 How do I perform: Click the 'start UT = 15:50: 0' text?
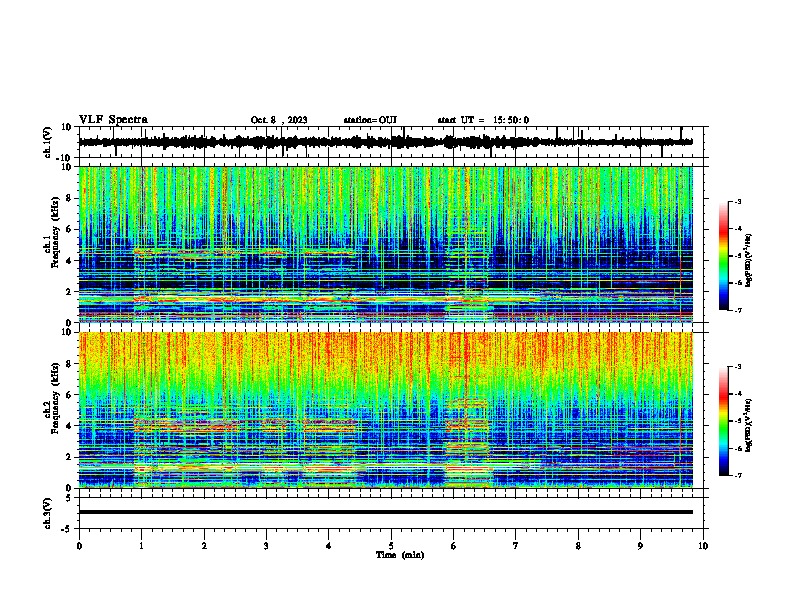[x=483, y=120]
